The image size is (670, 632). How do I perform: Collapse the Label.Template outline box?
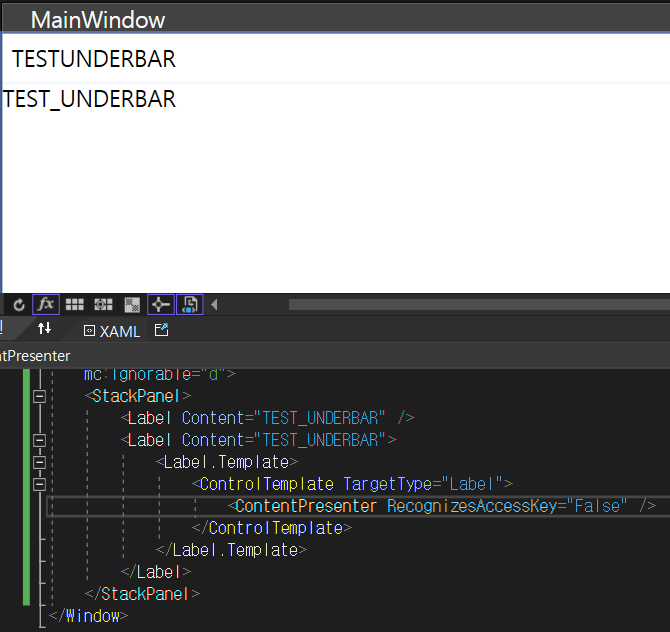(x=39, y=462)
